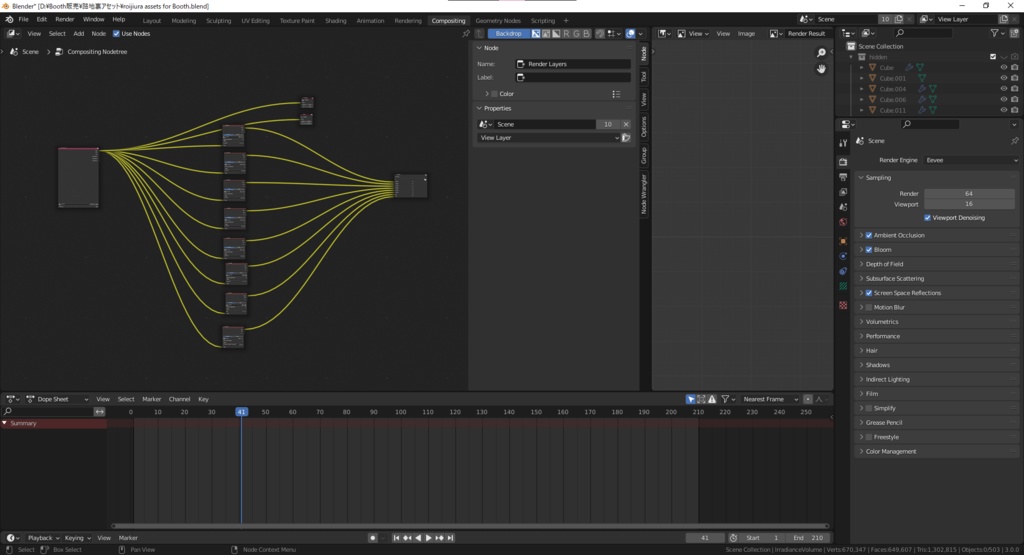Hide Cube.001 with its eye icon

tap(1003, 78)
